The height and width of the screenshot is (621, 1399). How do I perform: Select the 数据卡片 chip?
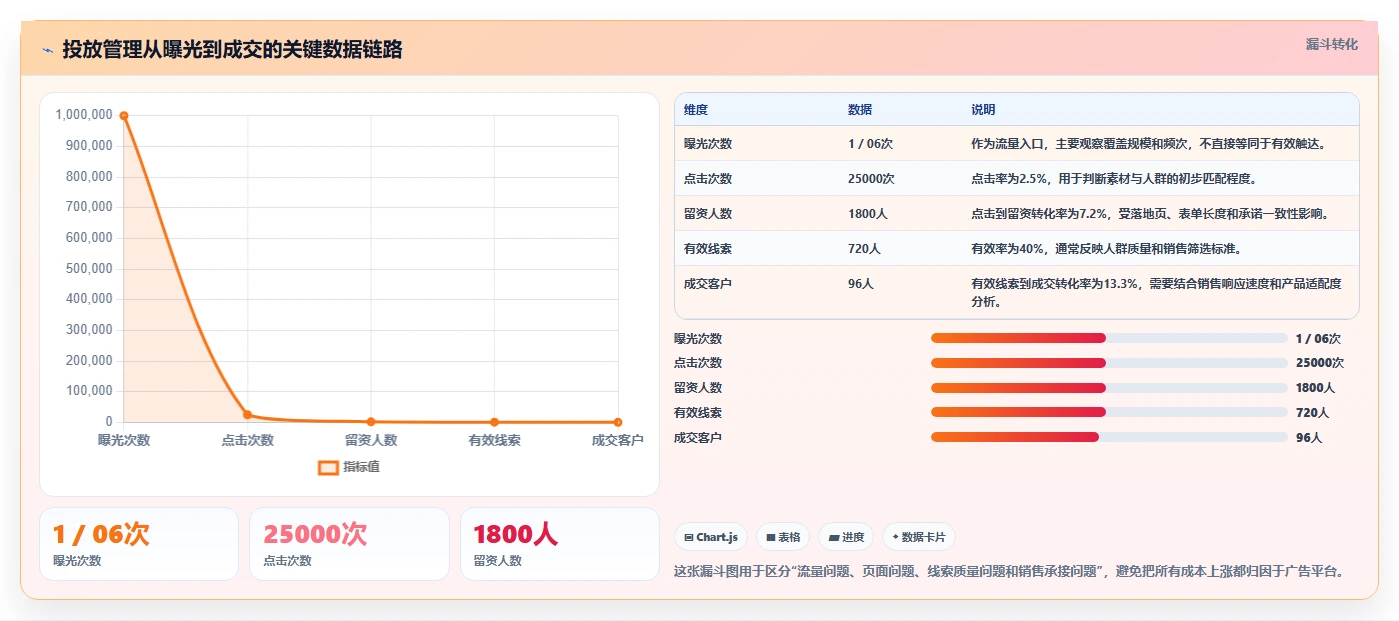(x=918, y=537)
